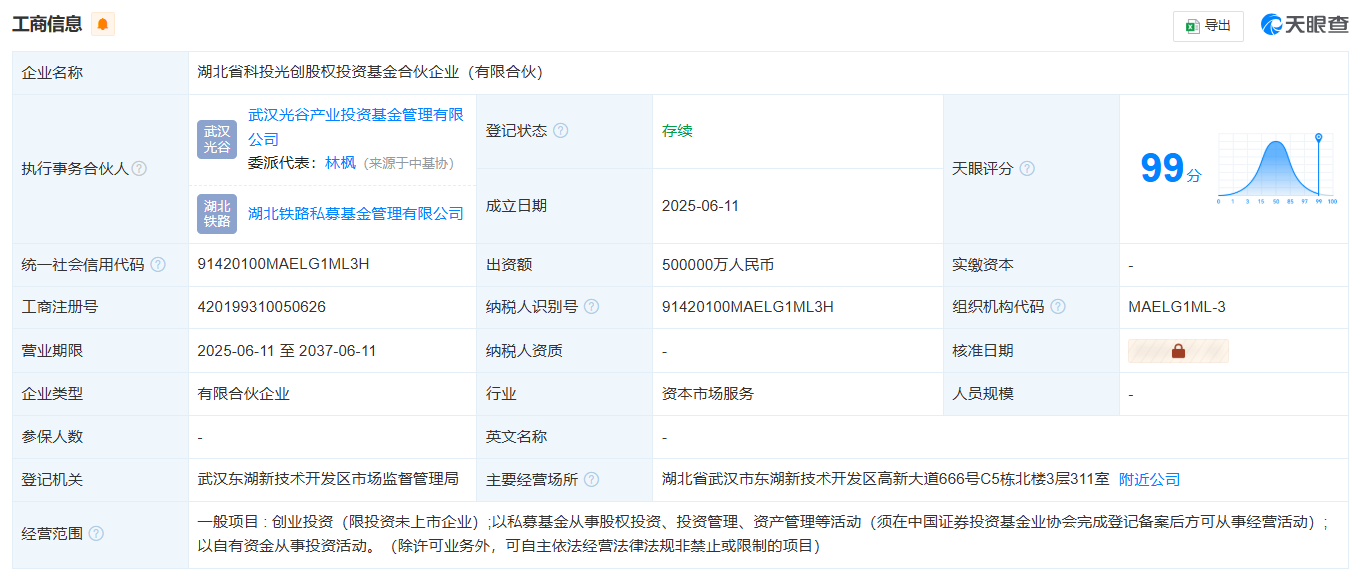Image resolution: width=1357 pixels, height=576 pixels.
Task: Click help icon next to 天眼评分
Action: tap(1027, 169)
